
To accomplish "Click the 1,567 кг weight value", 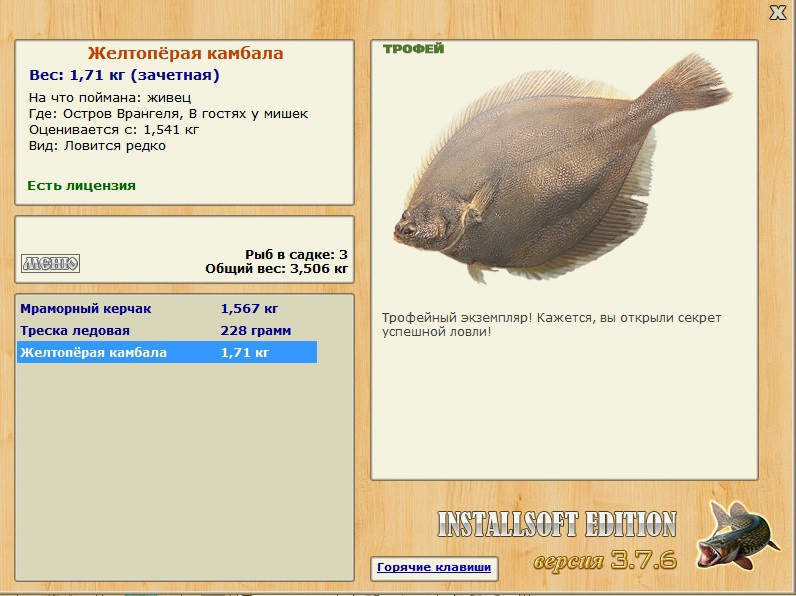I will (249, 309).
